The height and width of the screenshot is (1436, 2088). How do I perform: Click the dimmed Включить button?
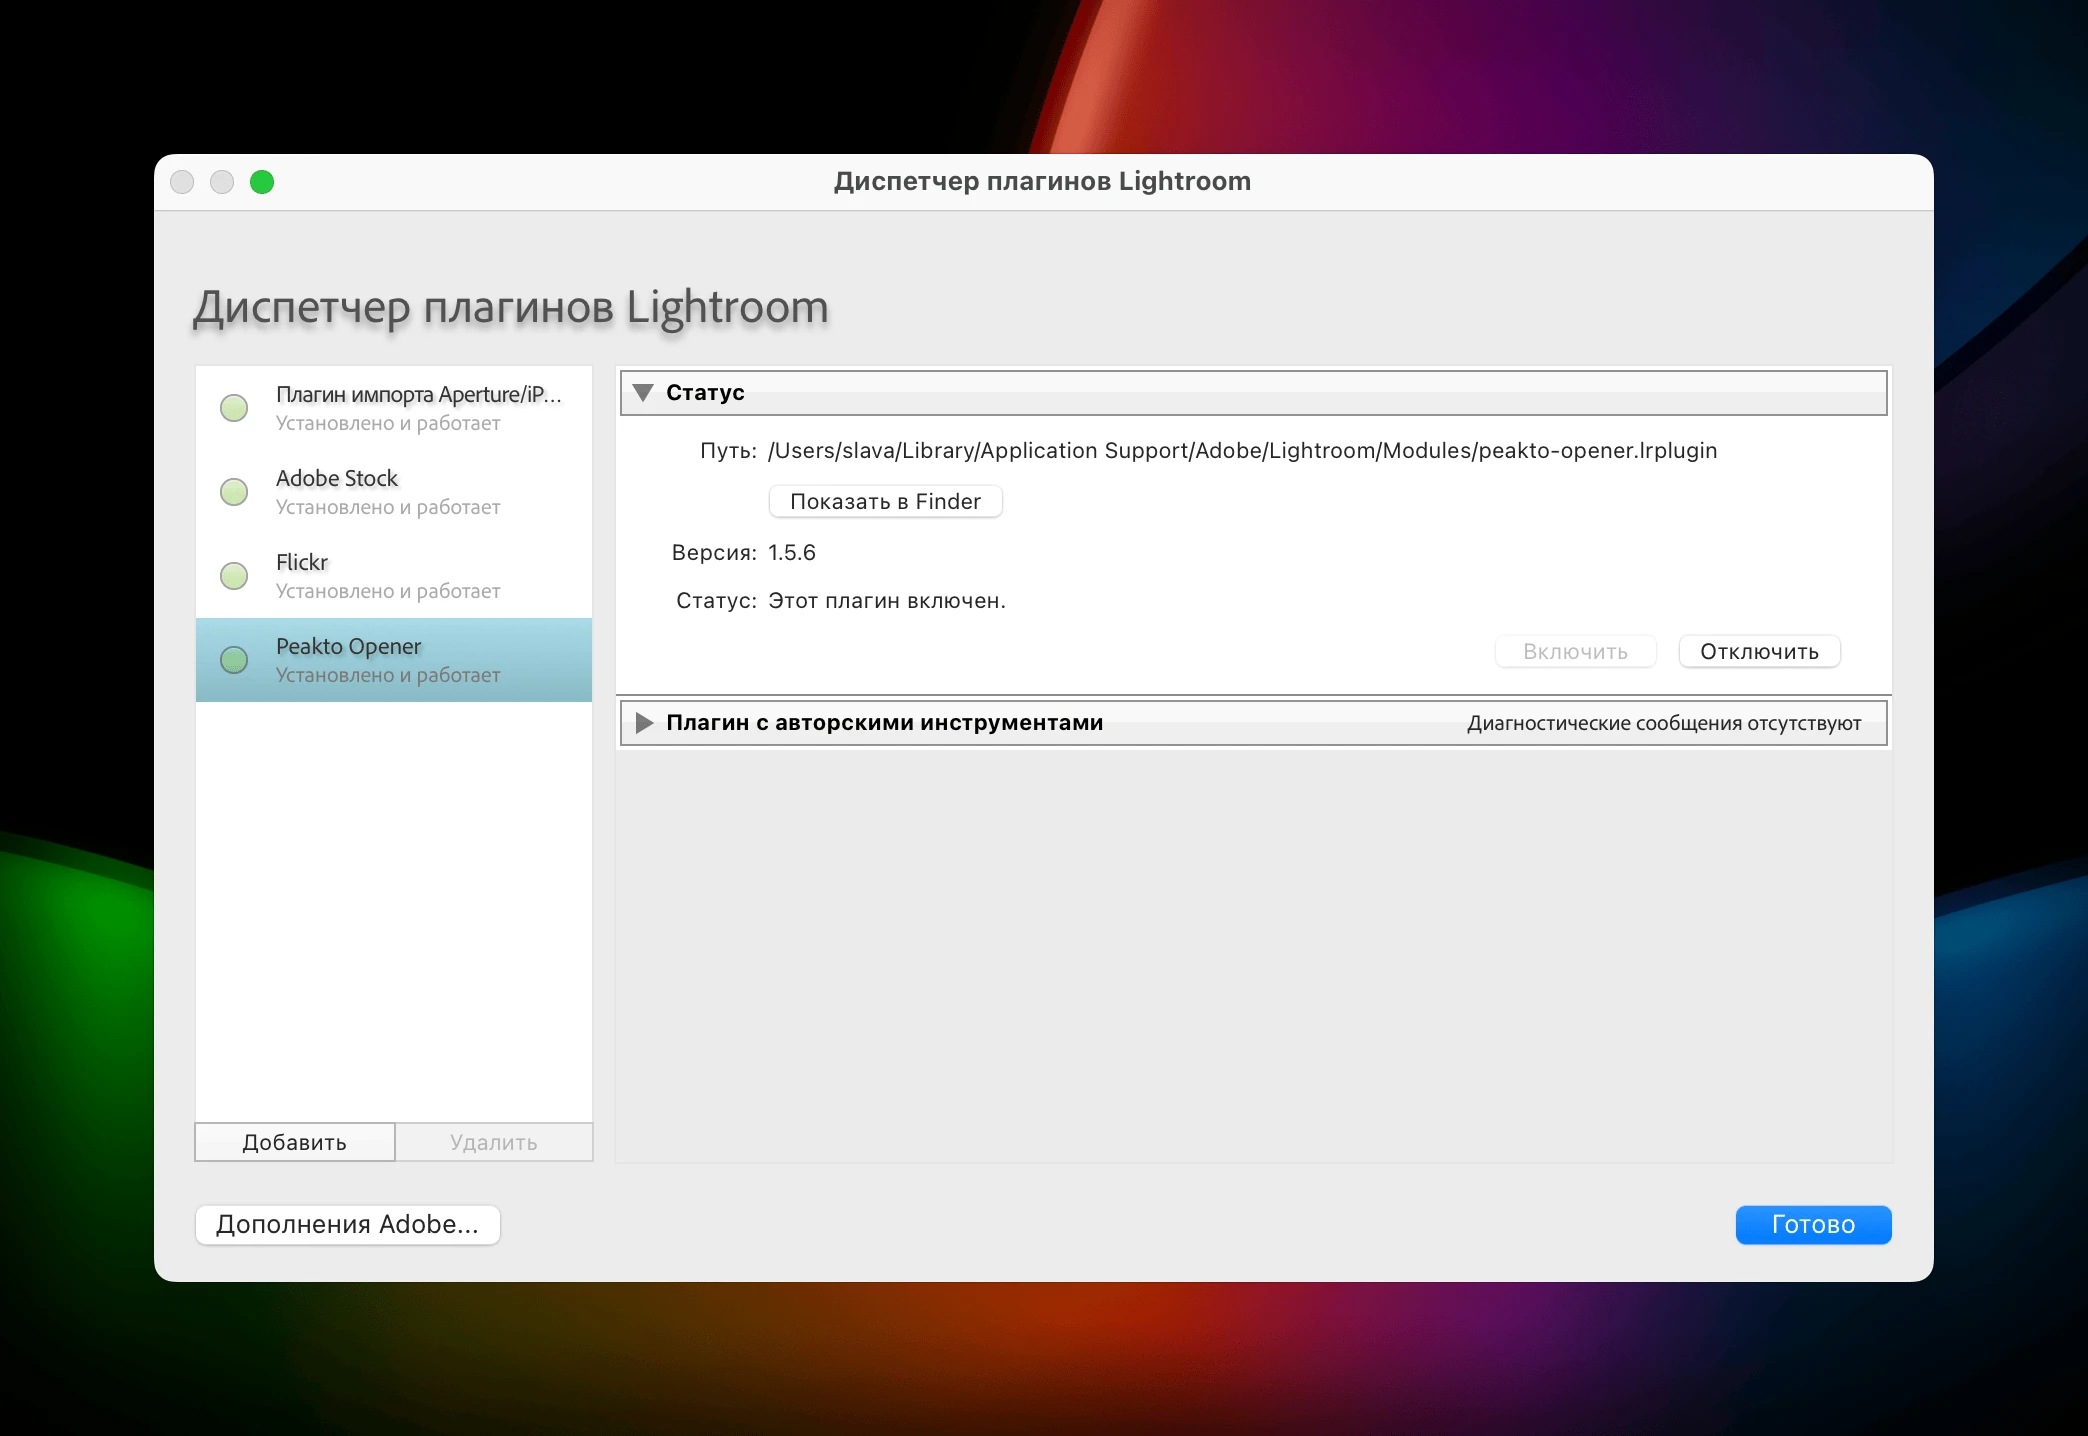1576,652
